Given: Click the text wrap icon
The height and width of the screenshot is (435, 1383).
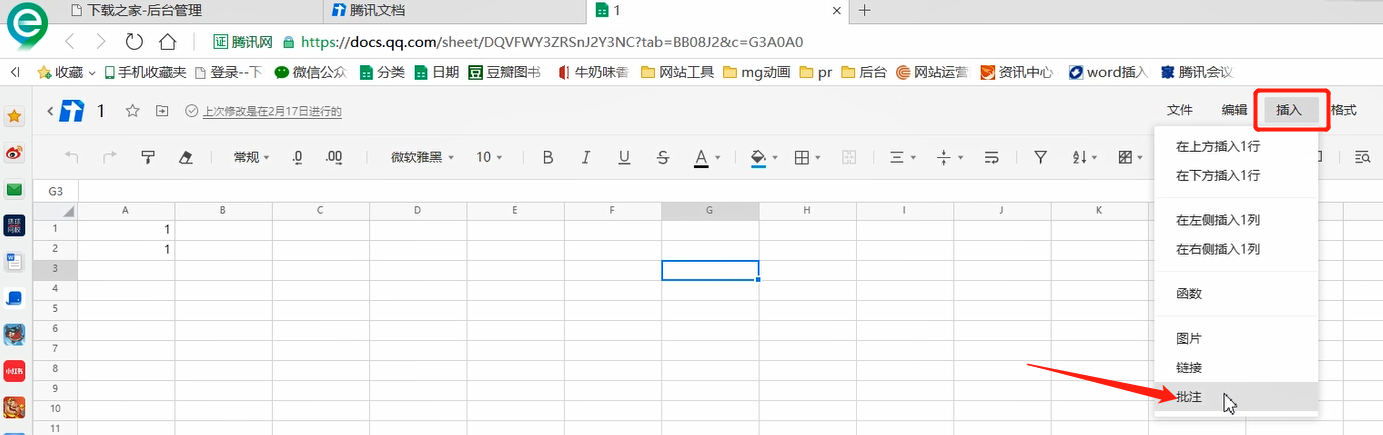Looking at the screenshot, I should (992, 157).
